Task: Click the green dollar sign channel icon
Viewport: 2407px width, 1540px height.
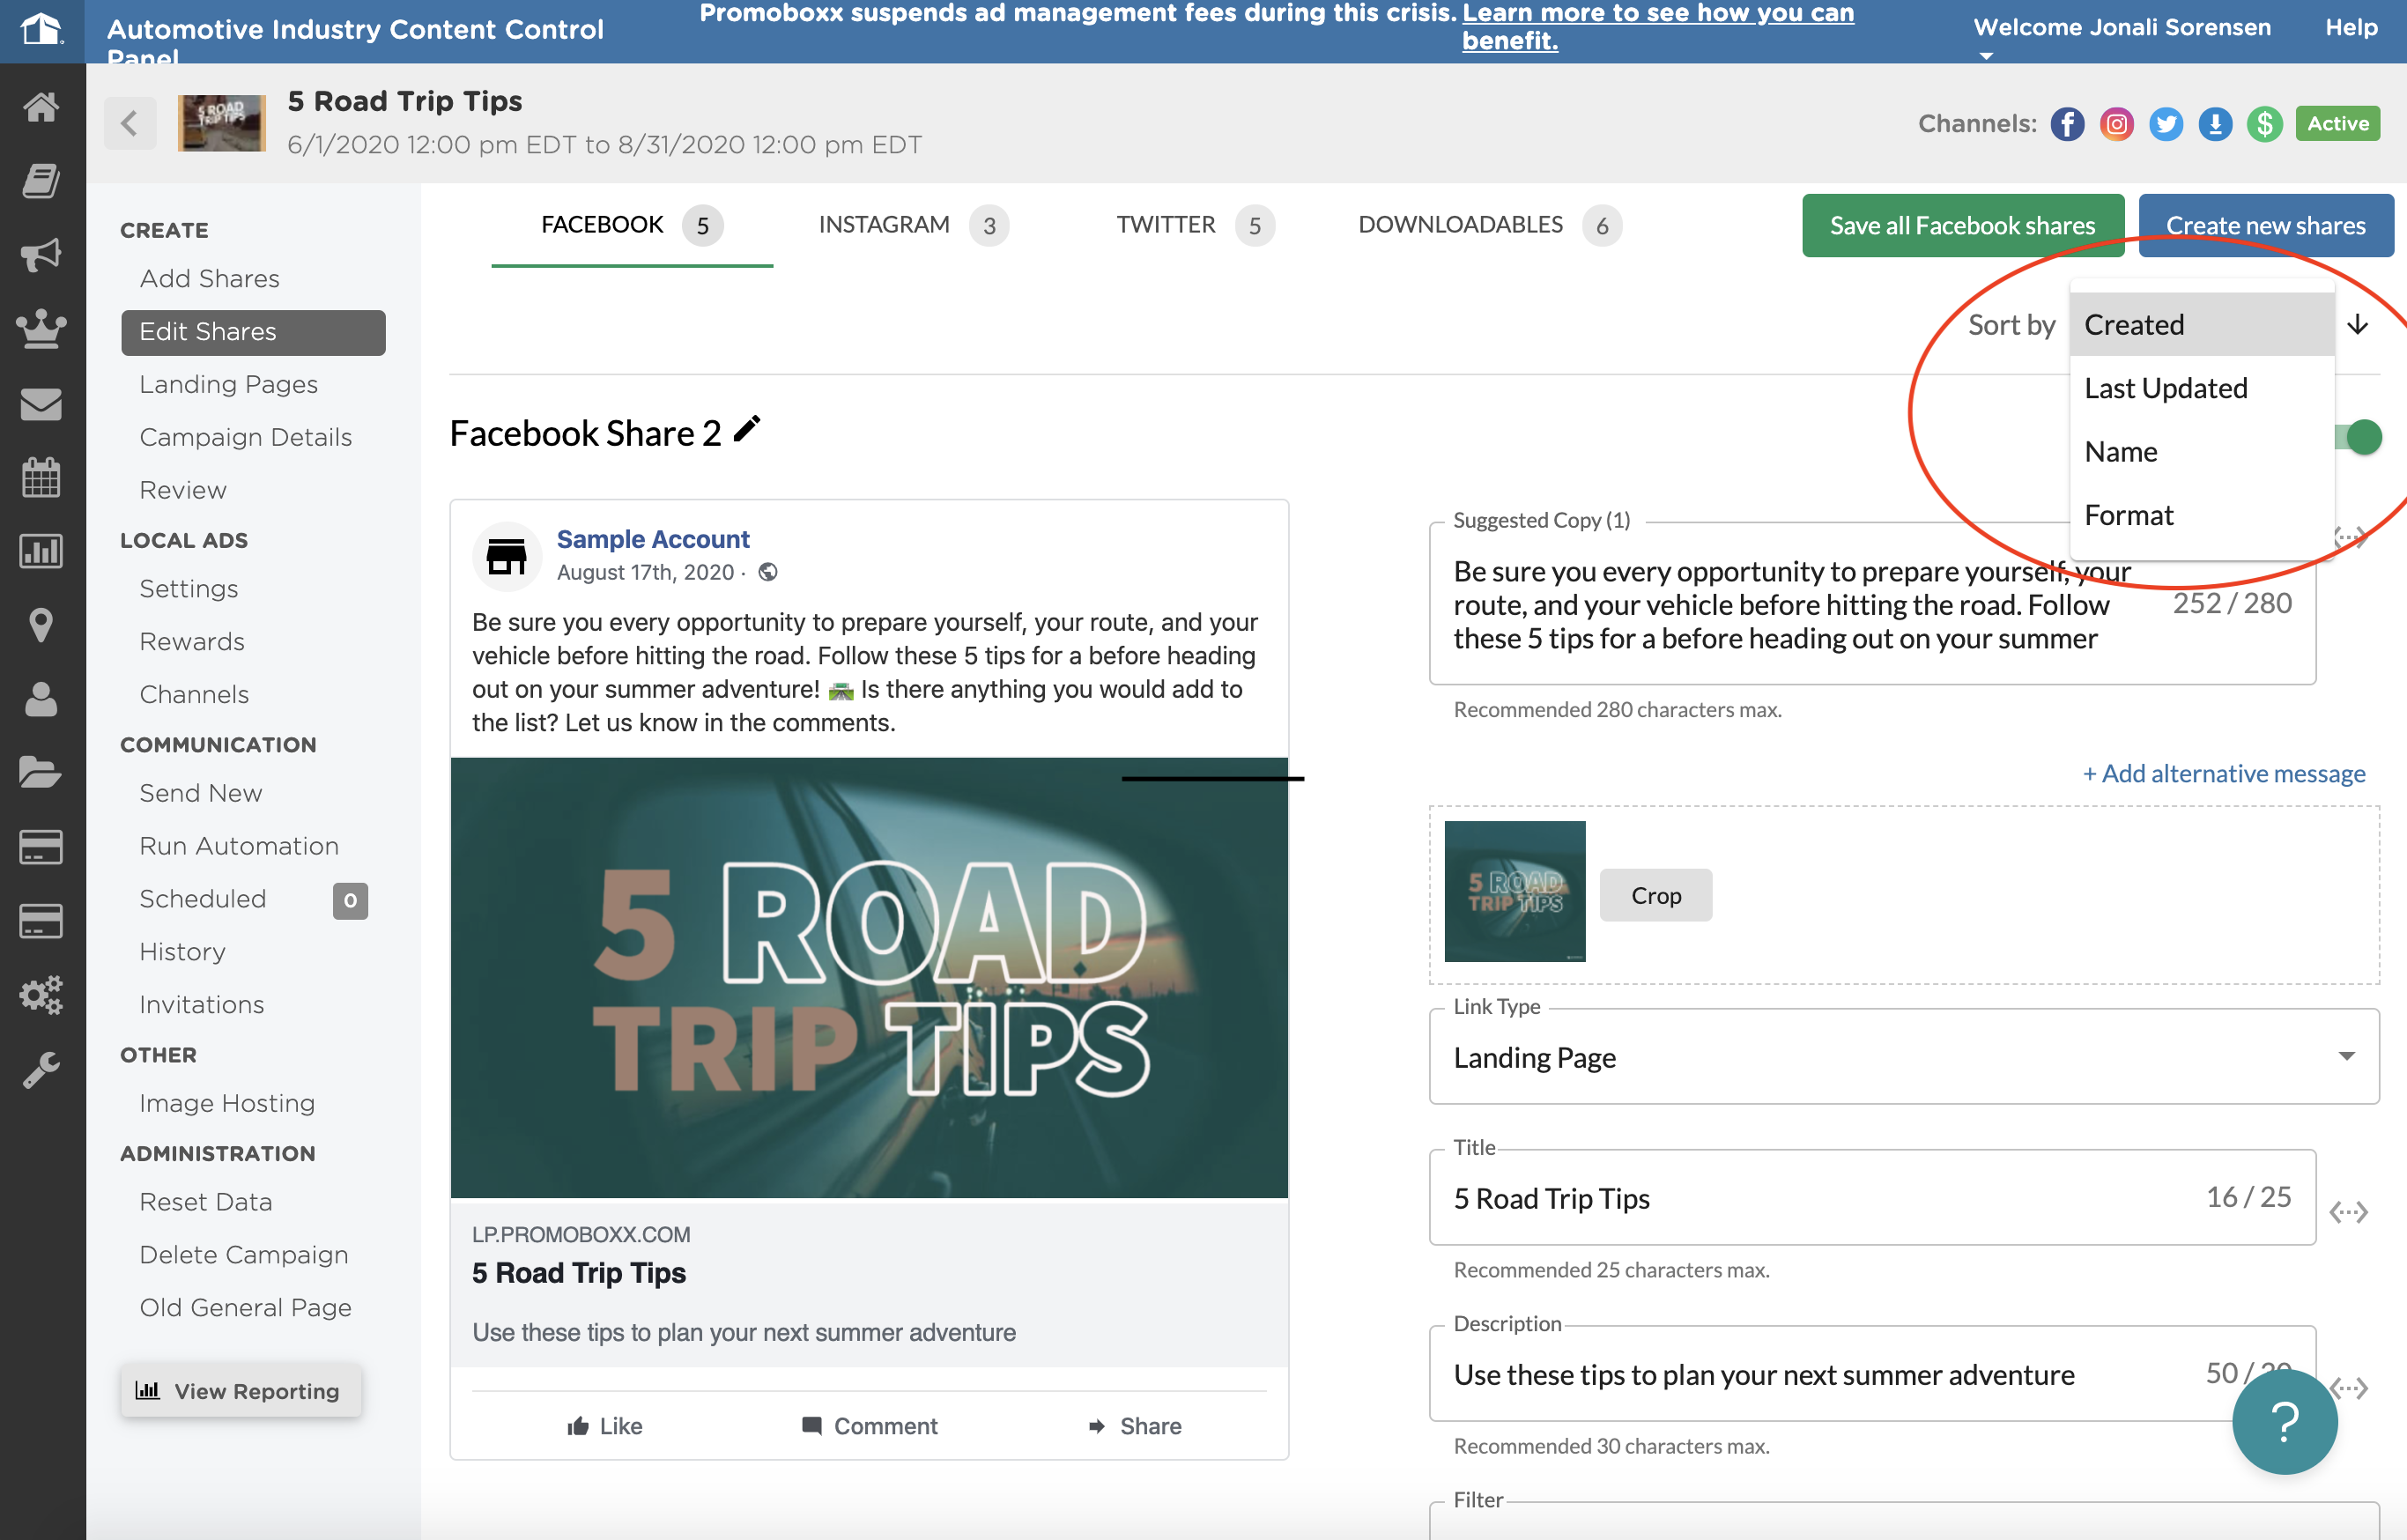Action: click(x=2265, y=124)
